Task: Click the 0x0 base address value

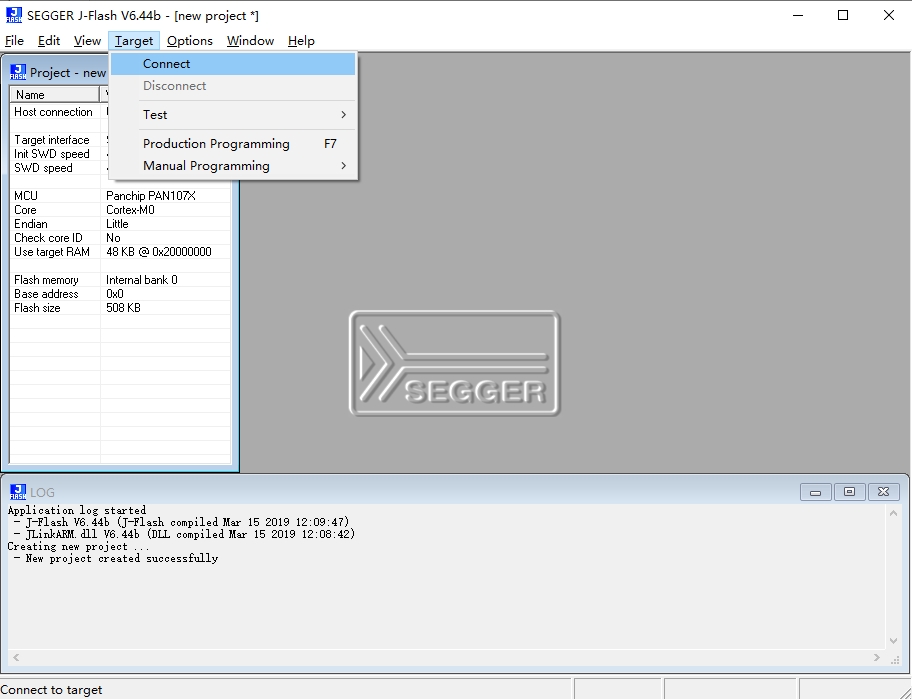Action: point(115,293)
